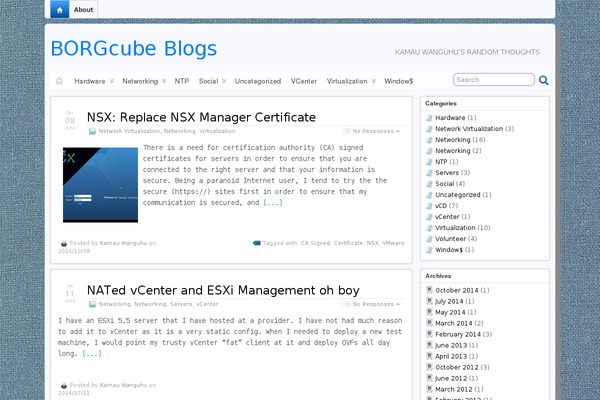The image size is (600, 400).
Task: Open the VMware tag link
Action: coord(393,243)
